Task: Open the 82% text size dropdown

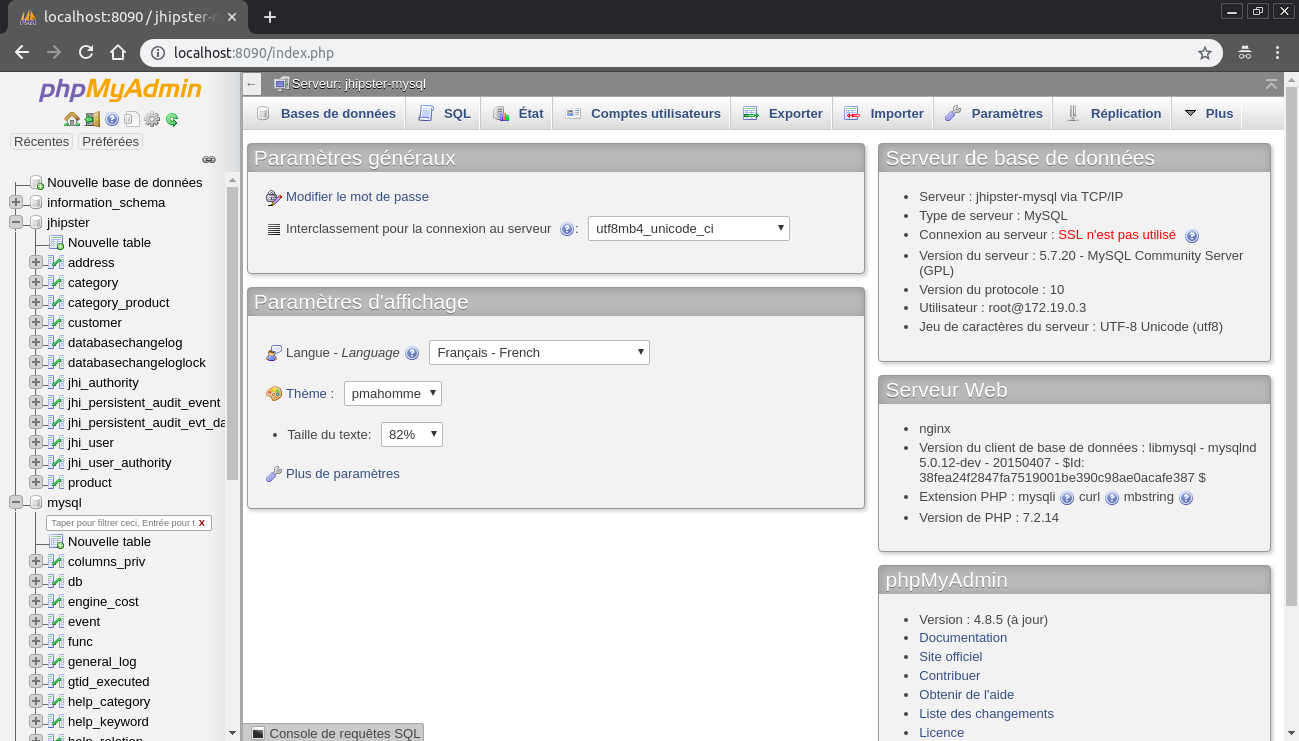Action: coord(412,434)
